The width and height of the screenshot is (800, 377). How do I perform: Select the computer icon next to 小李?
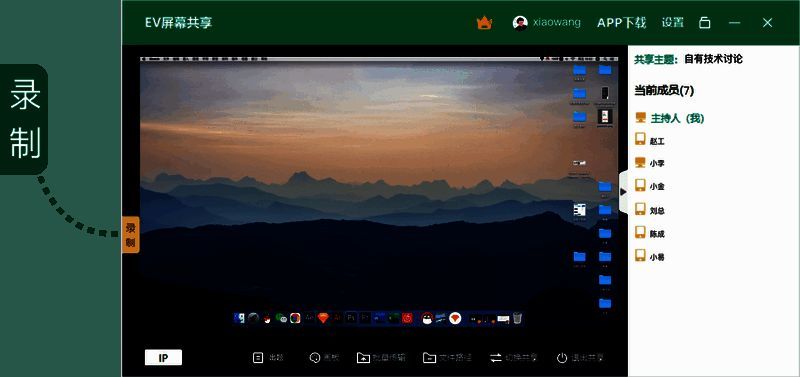click(x=640, y=162)
